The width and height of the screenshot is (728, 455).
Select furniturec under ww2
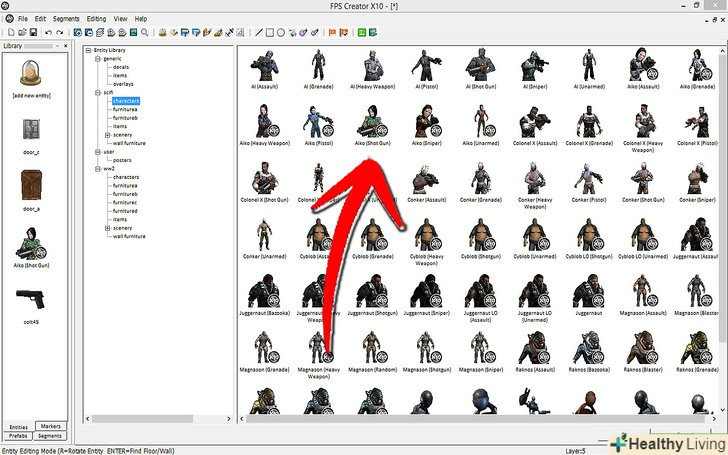(x=125, y=202)
